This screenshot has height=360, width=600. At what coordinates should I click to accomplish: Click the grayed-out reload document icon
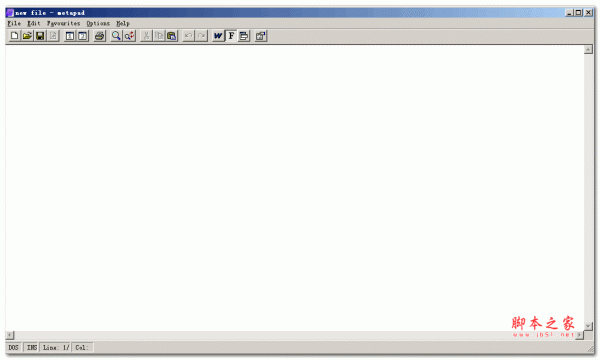[53, 36]
